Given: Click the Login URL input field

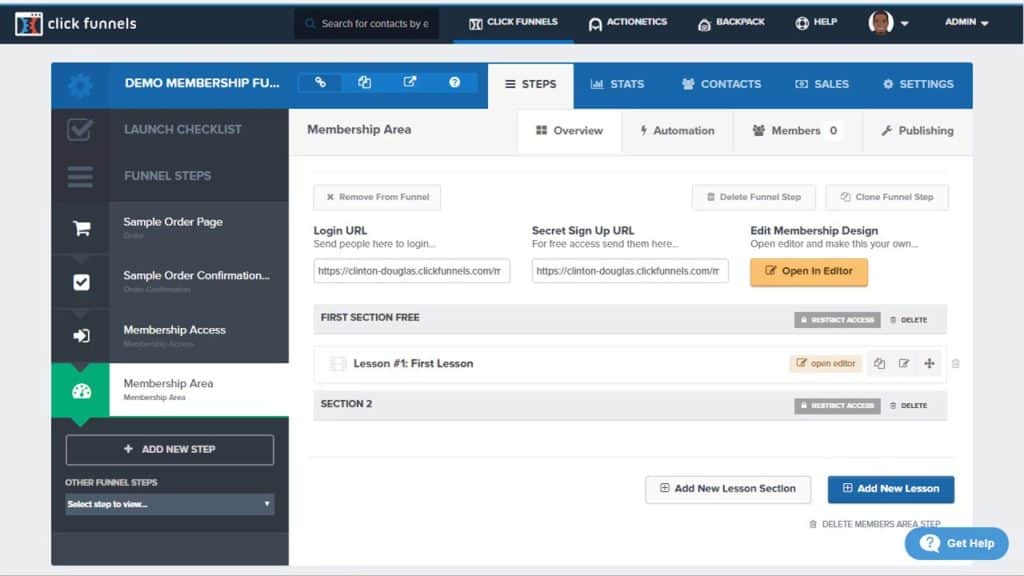Looking at the screenshot, I should click(411, 271).
